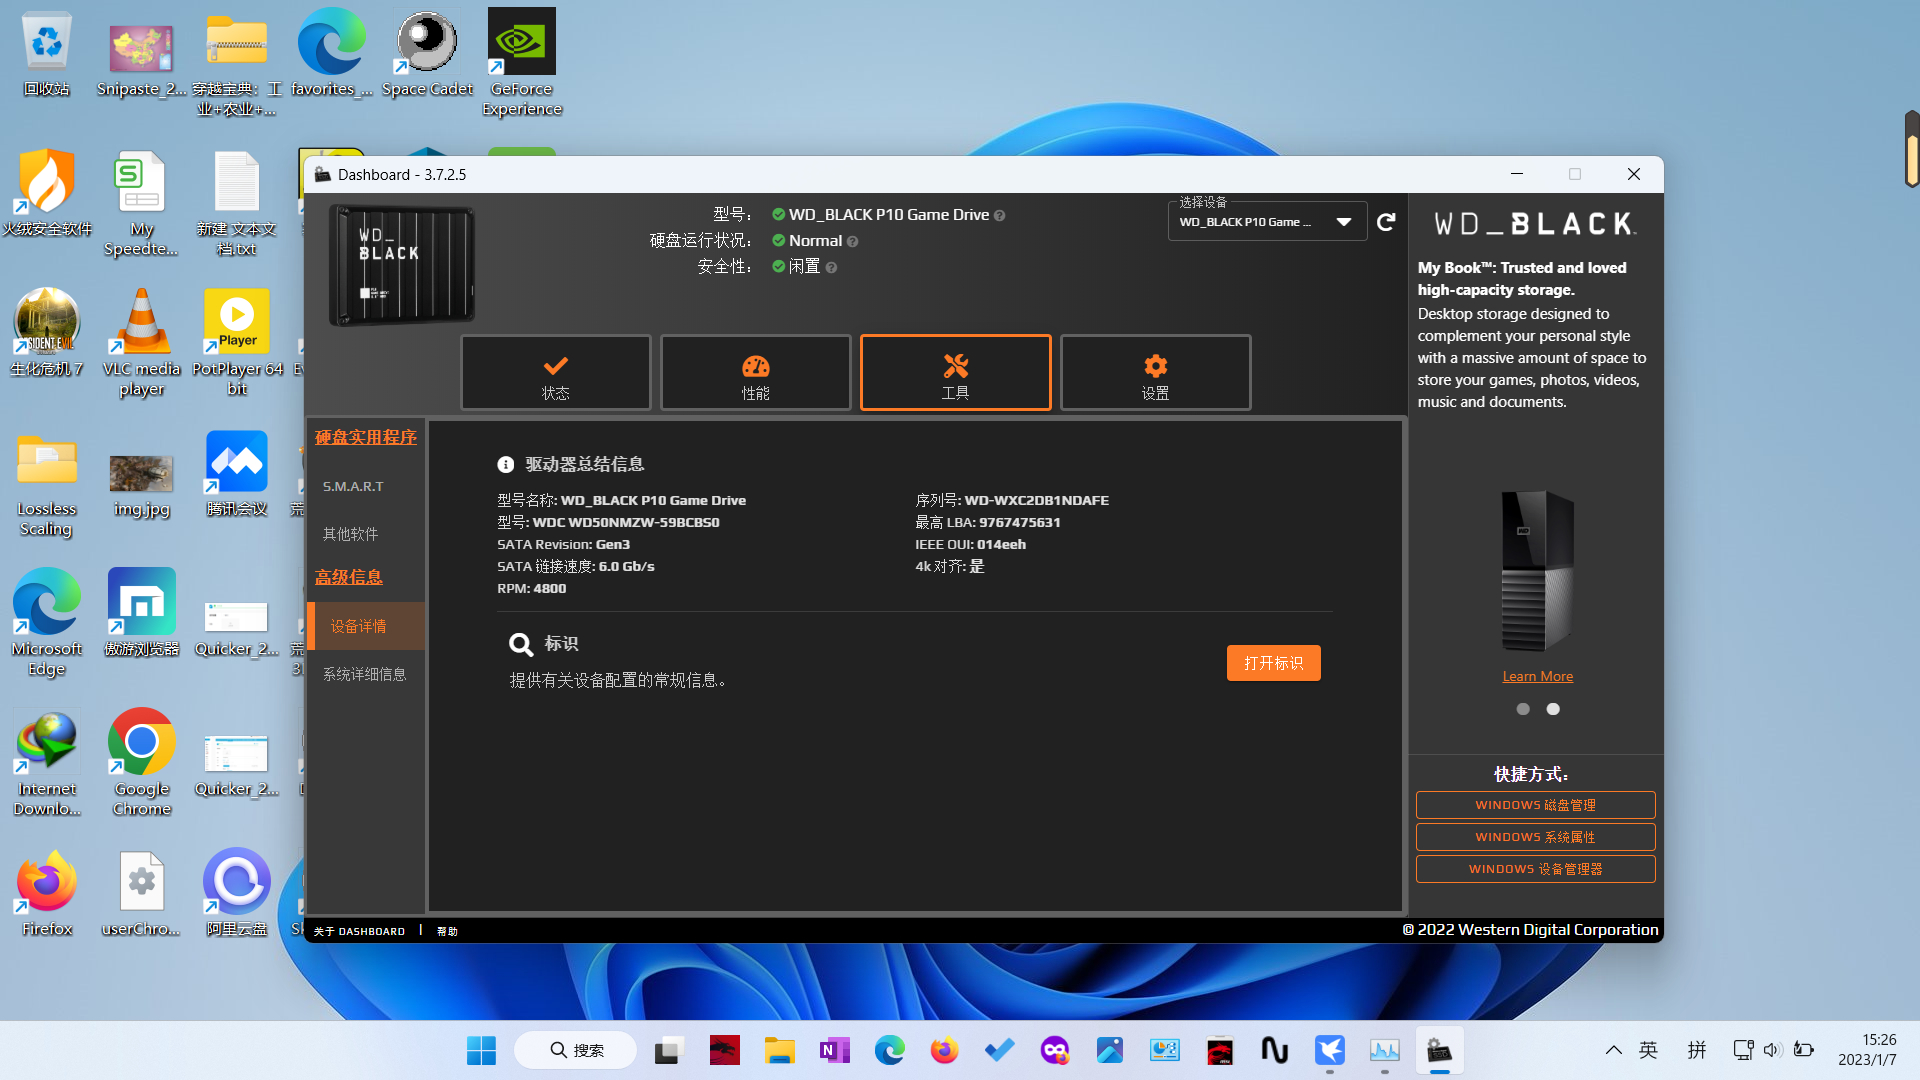
Task: Click the My Book drive promo image
Action: [x=1537, y=571]
